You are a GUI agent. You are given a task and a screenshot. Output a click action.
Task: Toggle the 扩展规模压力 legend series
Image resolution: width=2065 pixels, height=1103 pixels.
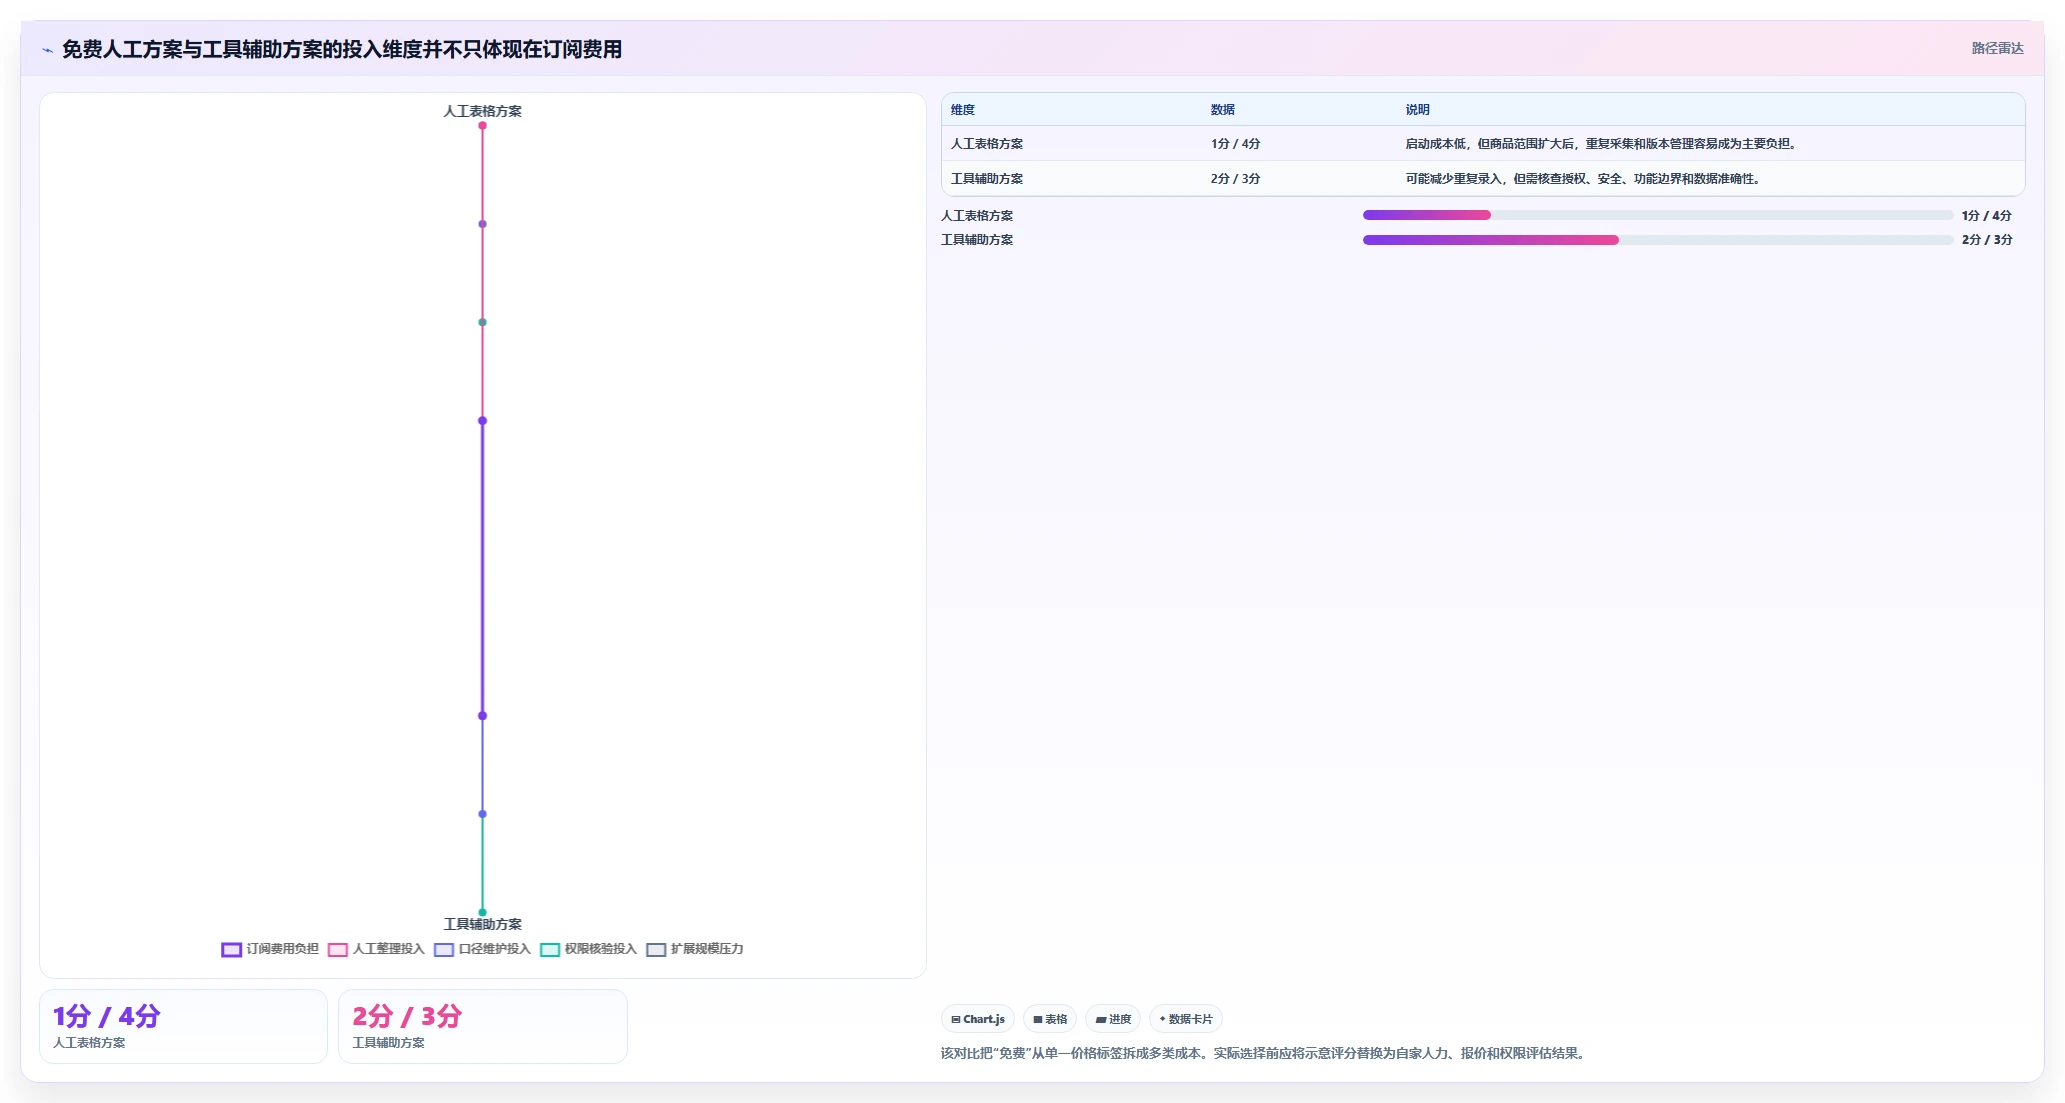695,949
